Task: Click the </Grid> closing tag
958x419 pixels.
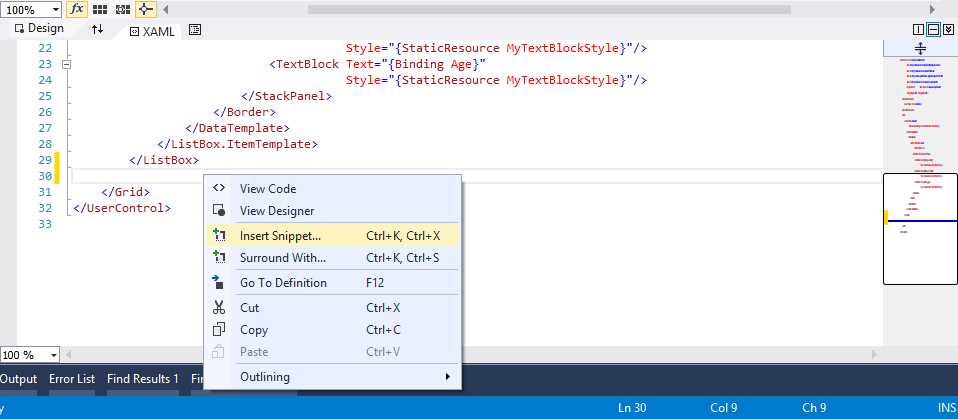Action: pos(125,192)
